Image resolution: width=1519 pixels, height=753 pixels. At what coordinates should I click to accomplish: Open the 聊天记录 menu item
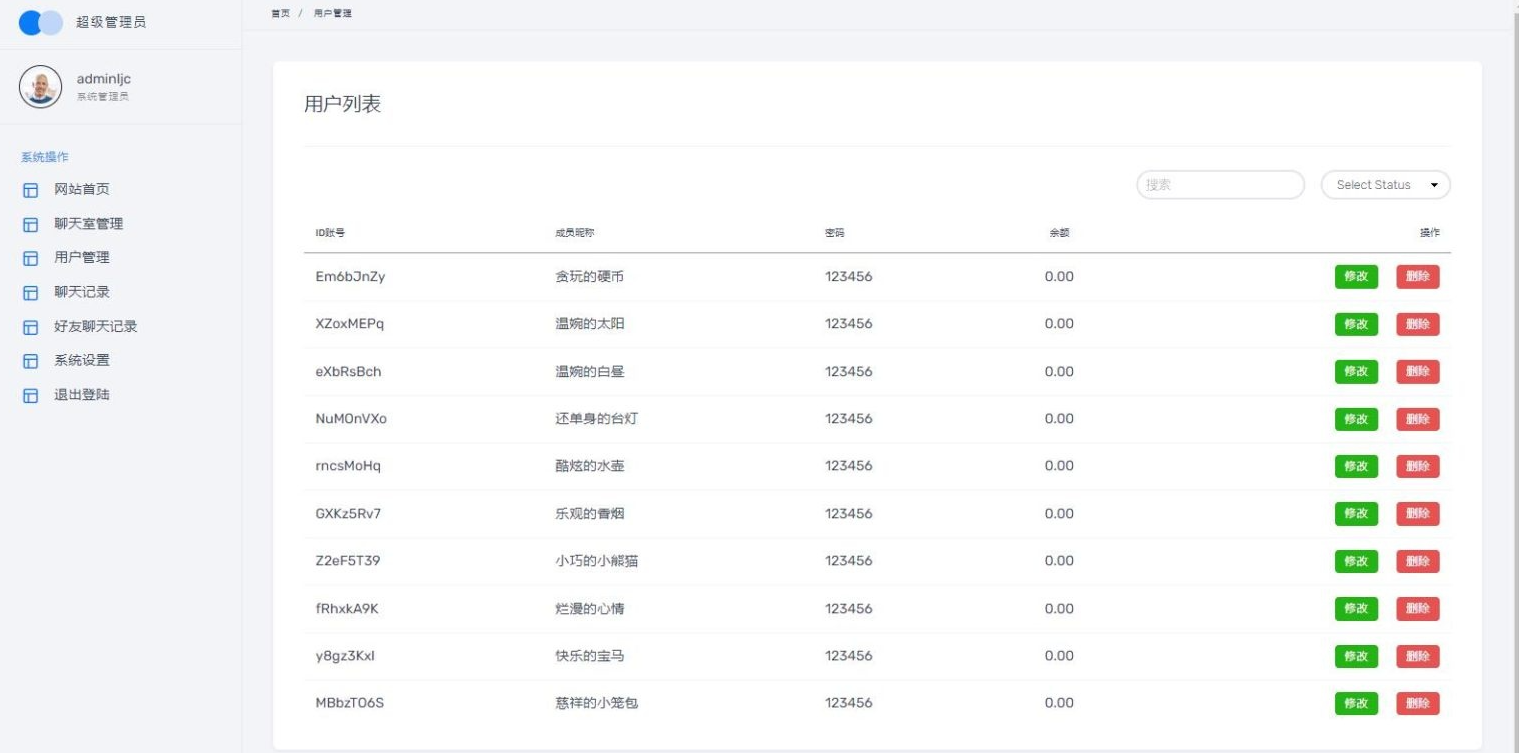tap(82, 292)
